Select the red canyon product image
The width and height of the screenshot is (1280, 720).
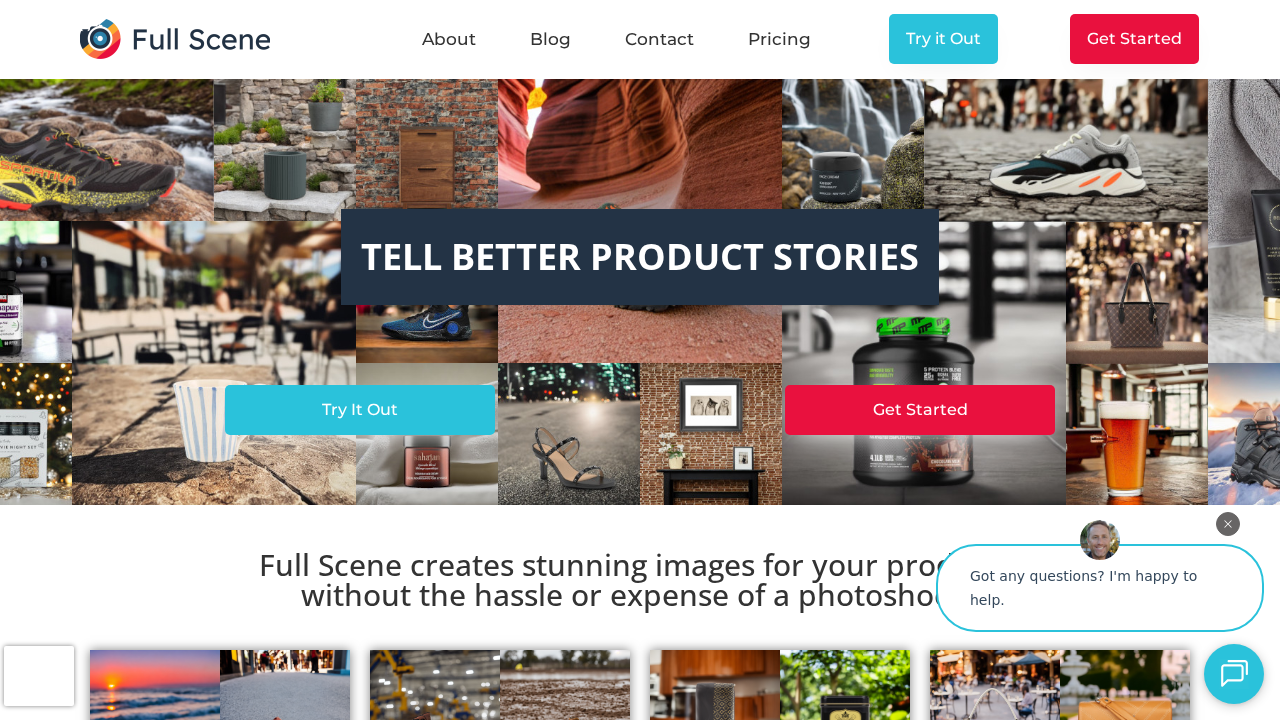coord(640,144)
